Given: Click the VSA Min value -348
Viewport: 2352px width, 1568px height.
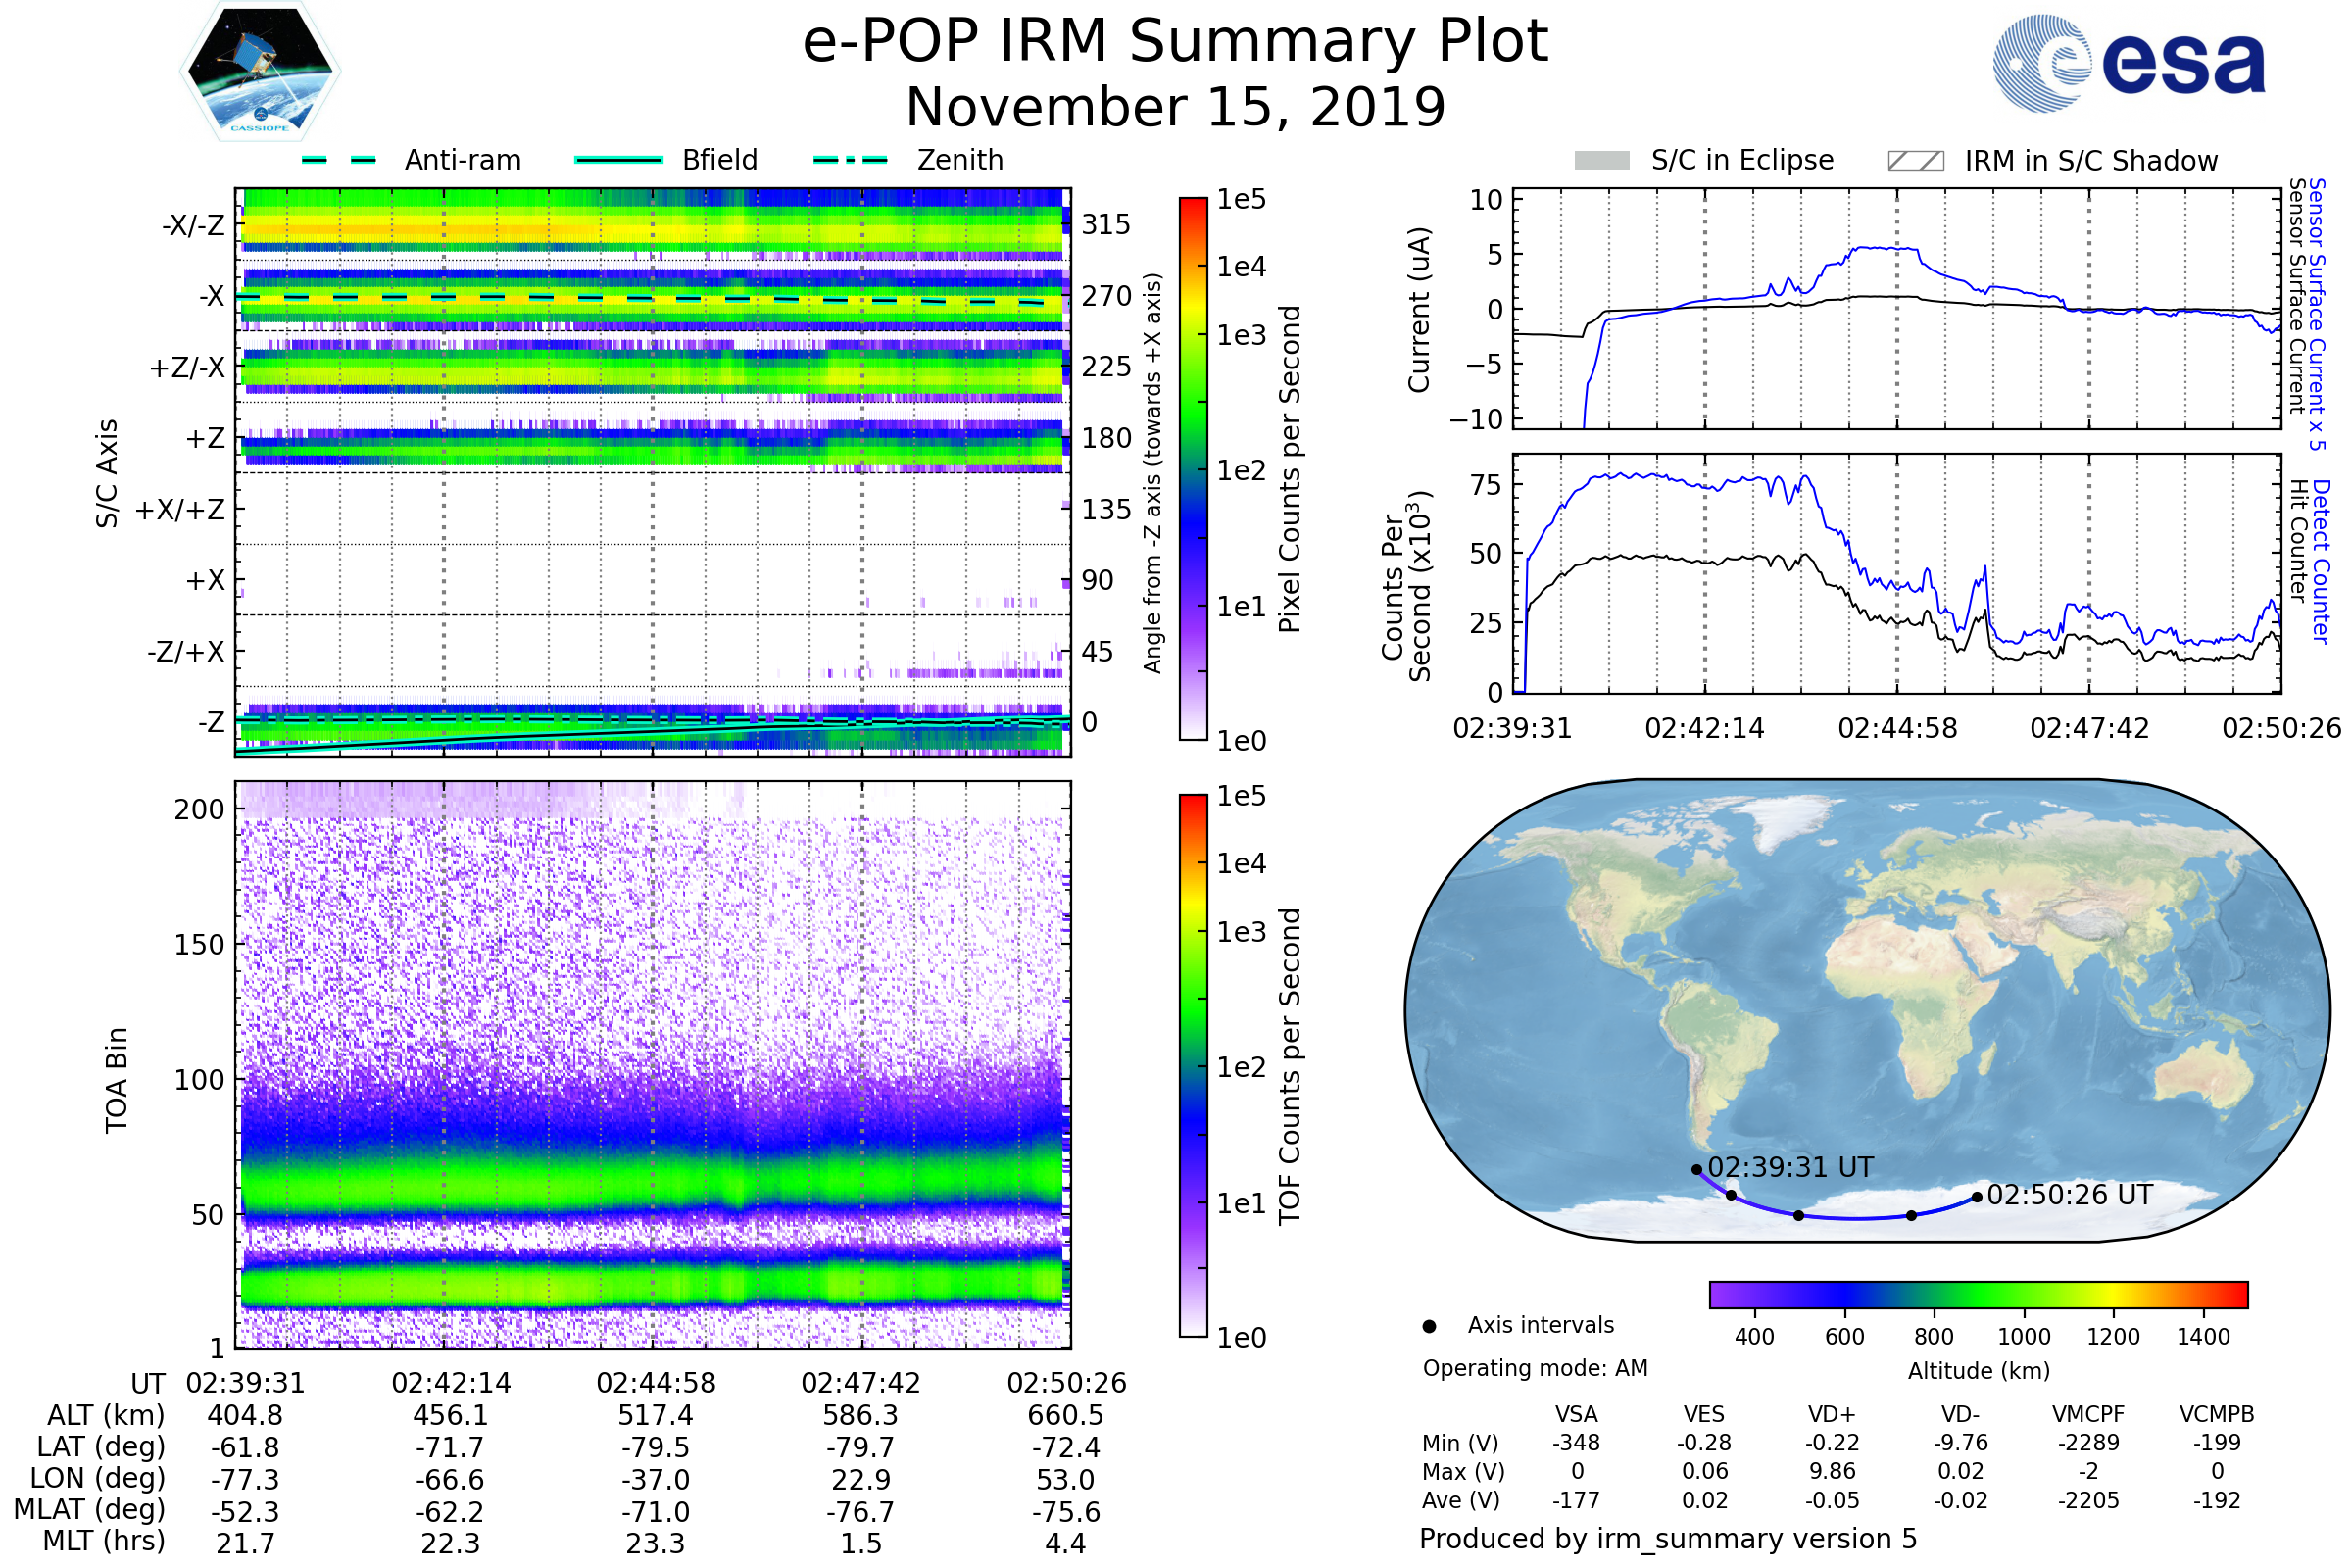Looking at the screenshot, I should [x=1576, y=1443].
